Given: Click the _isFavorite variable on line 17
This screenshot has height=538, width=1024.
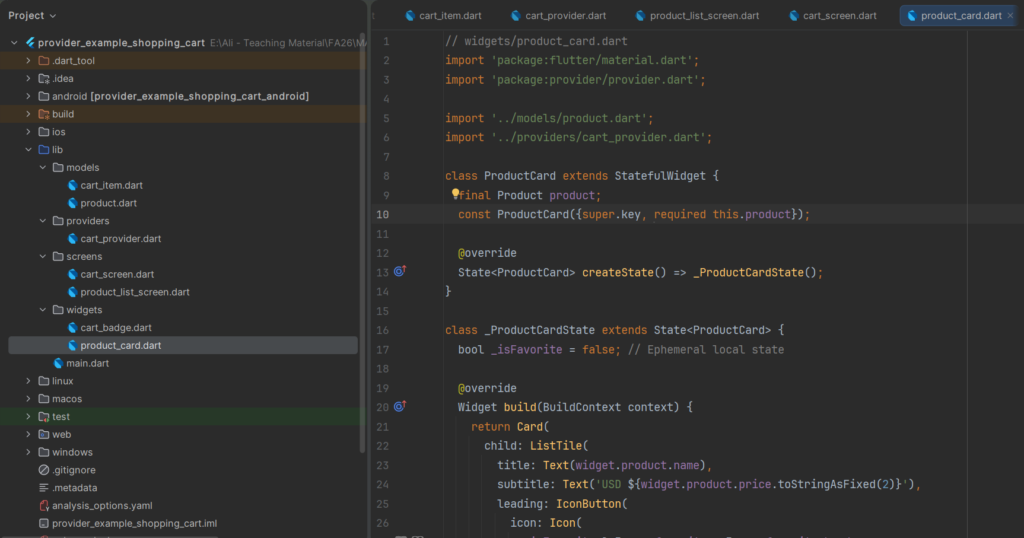Looking at the screenshot, I should click(x=526, y=349).
